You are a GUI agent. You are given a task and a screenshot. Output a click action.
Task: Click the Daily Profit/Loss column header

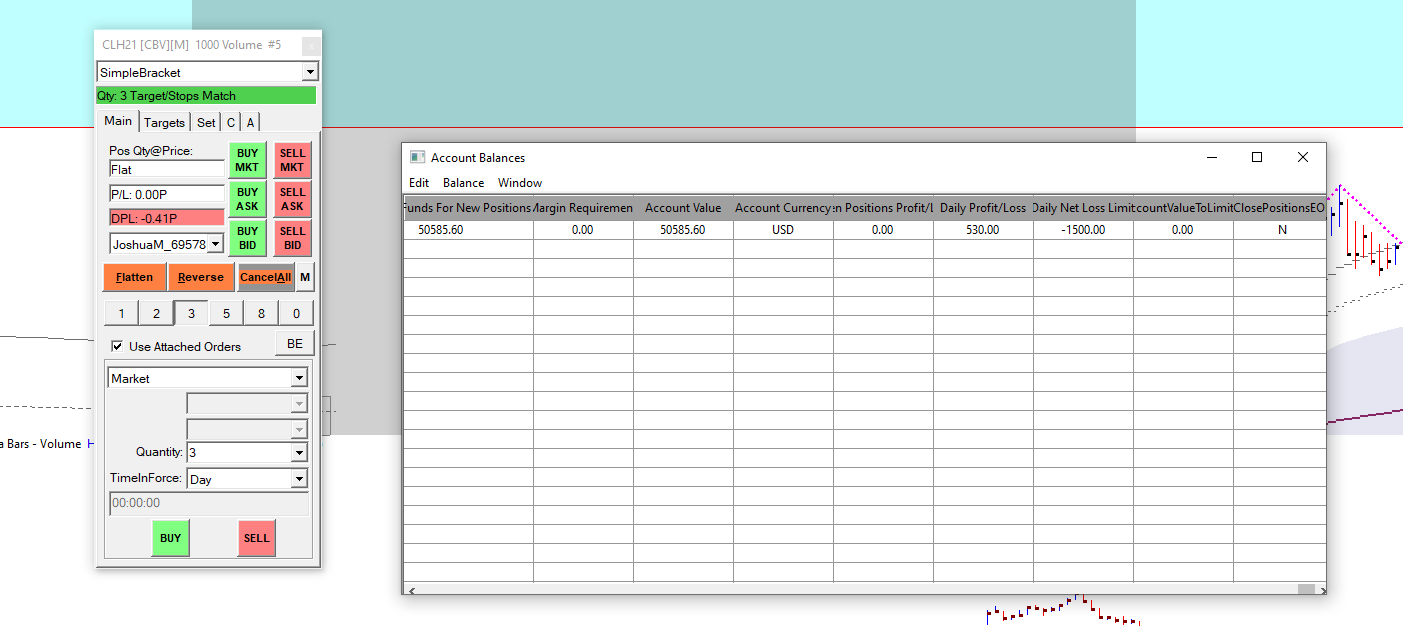(x=983, y=208)
